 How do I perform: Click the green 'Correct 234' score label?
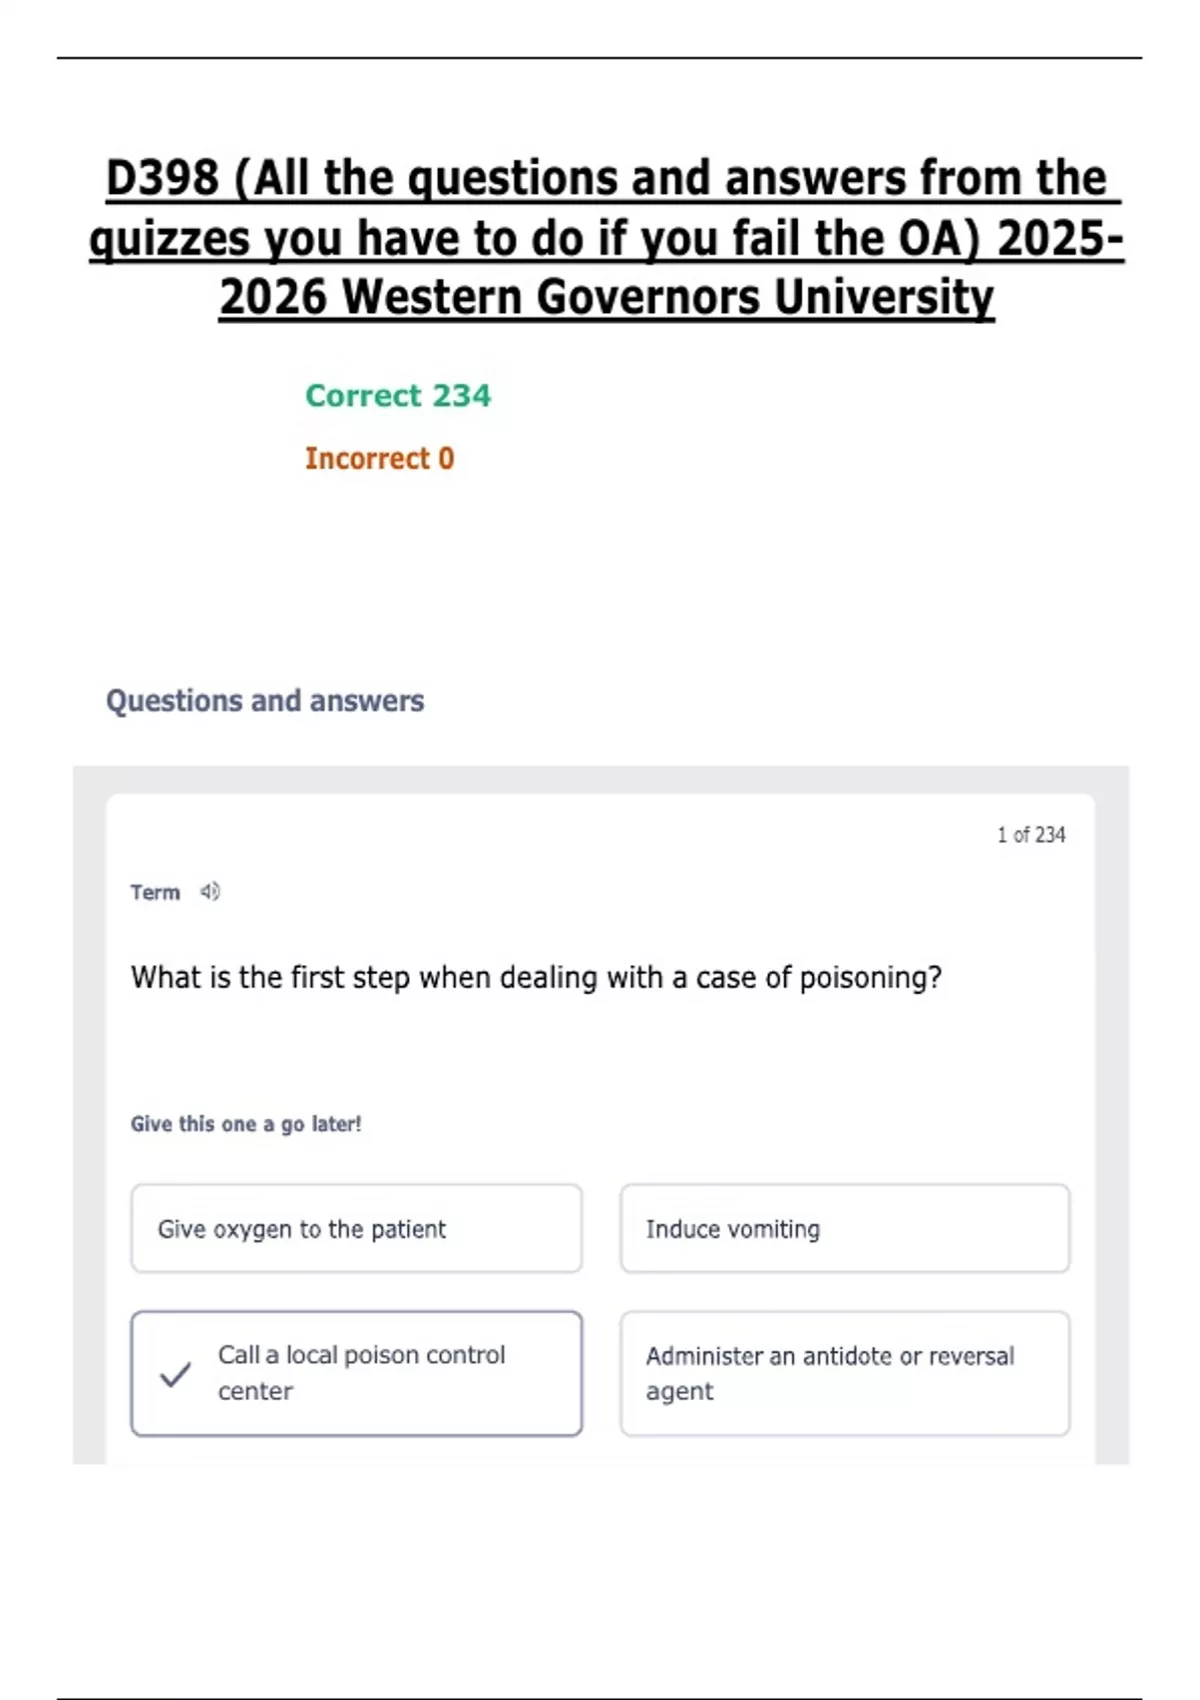point(398,395)
